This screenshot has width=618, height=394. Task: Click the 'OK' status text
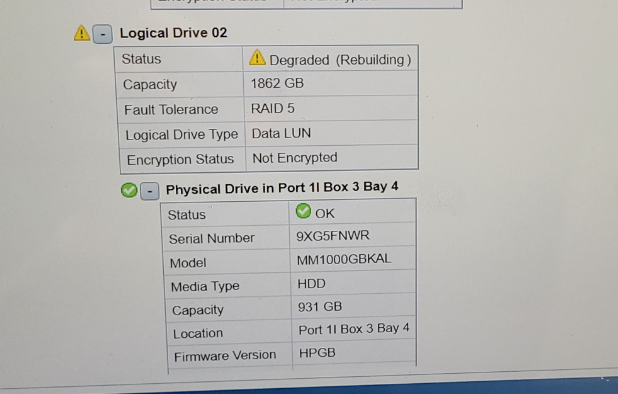click(x=325, y=214)
